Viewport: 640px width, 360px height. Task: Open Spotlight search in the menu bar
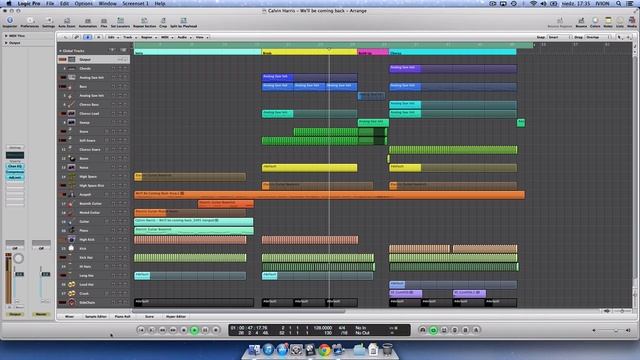(x=619, y=3)
